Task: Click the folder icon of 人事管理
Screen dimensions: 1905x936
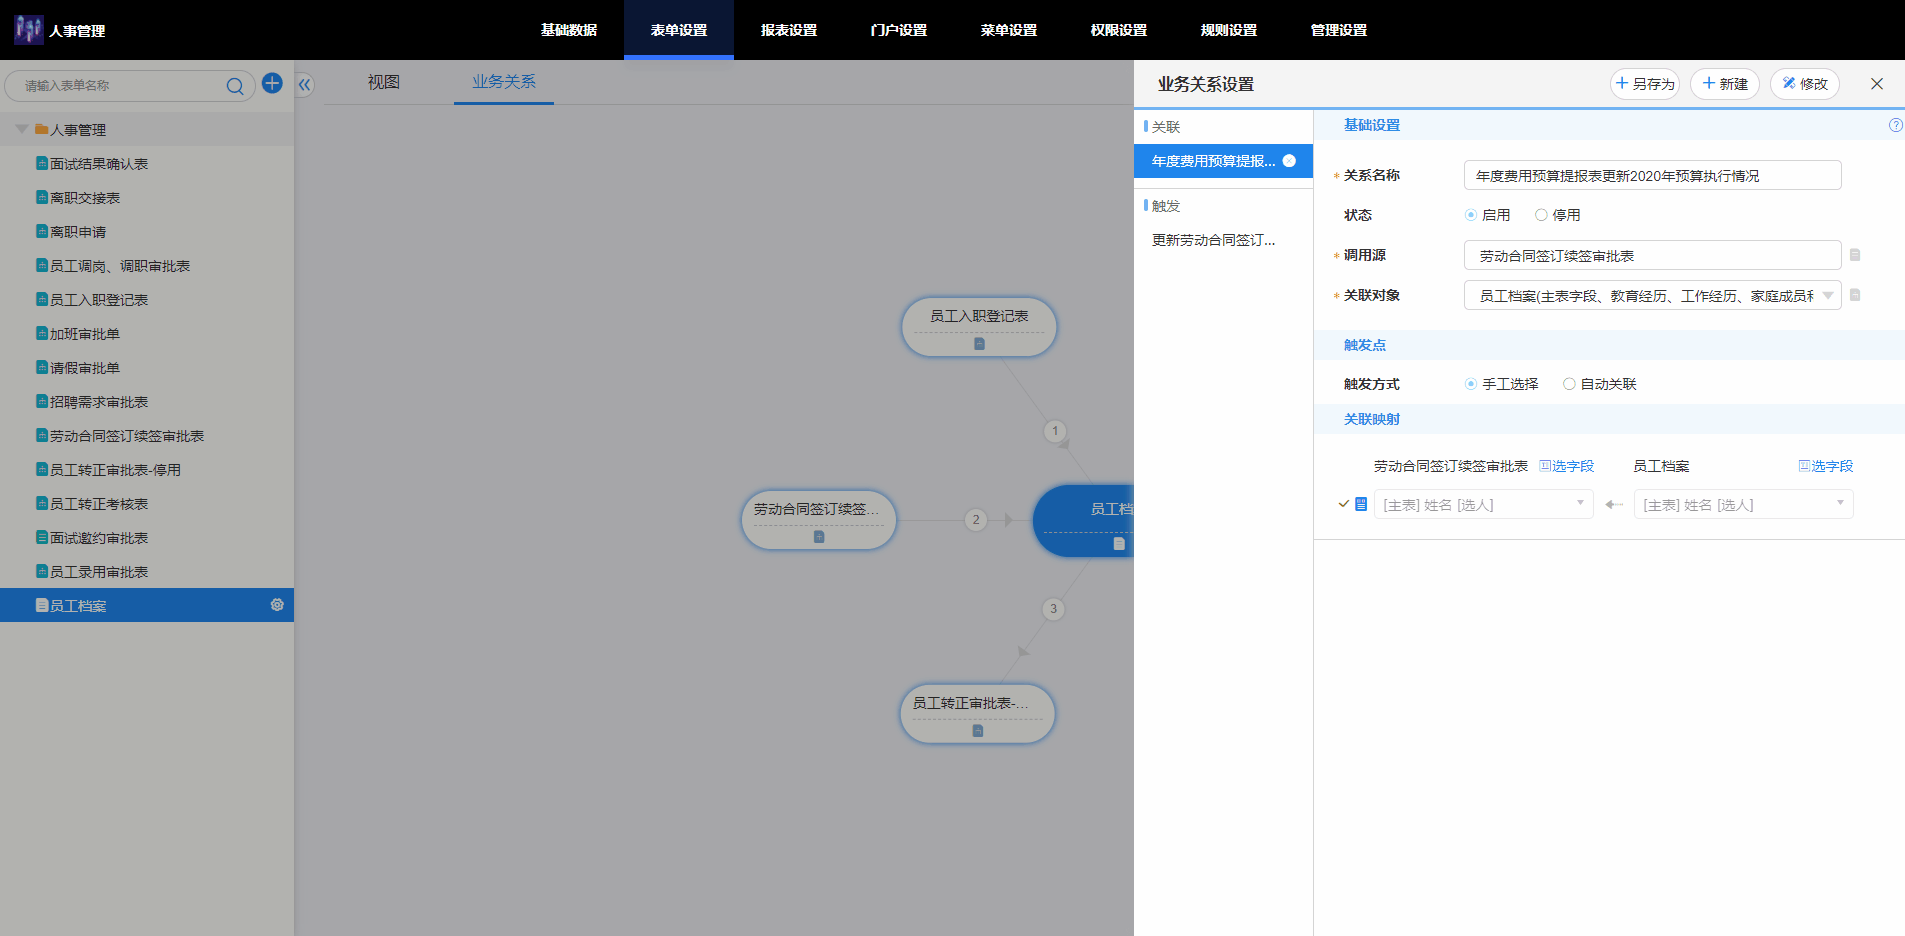Action: (42, 129)
